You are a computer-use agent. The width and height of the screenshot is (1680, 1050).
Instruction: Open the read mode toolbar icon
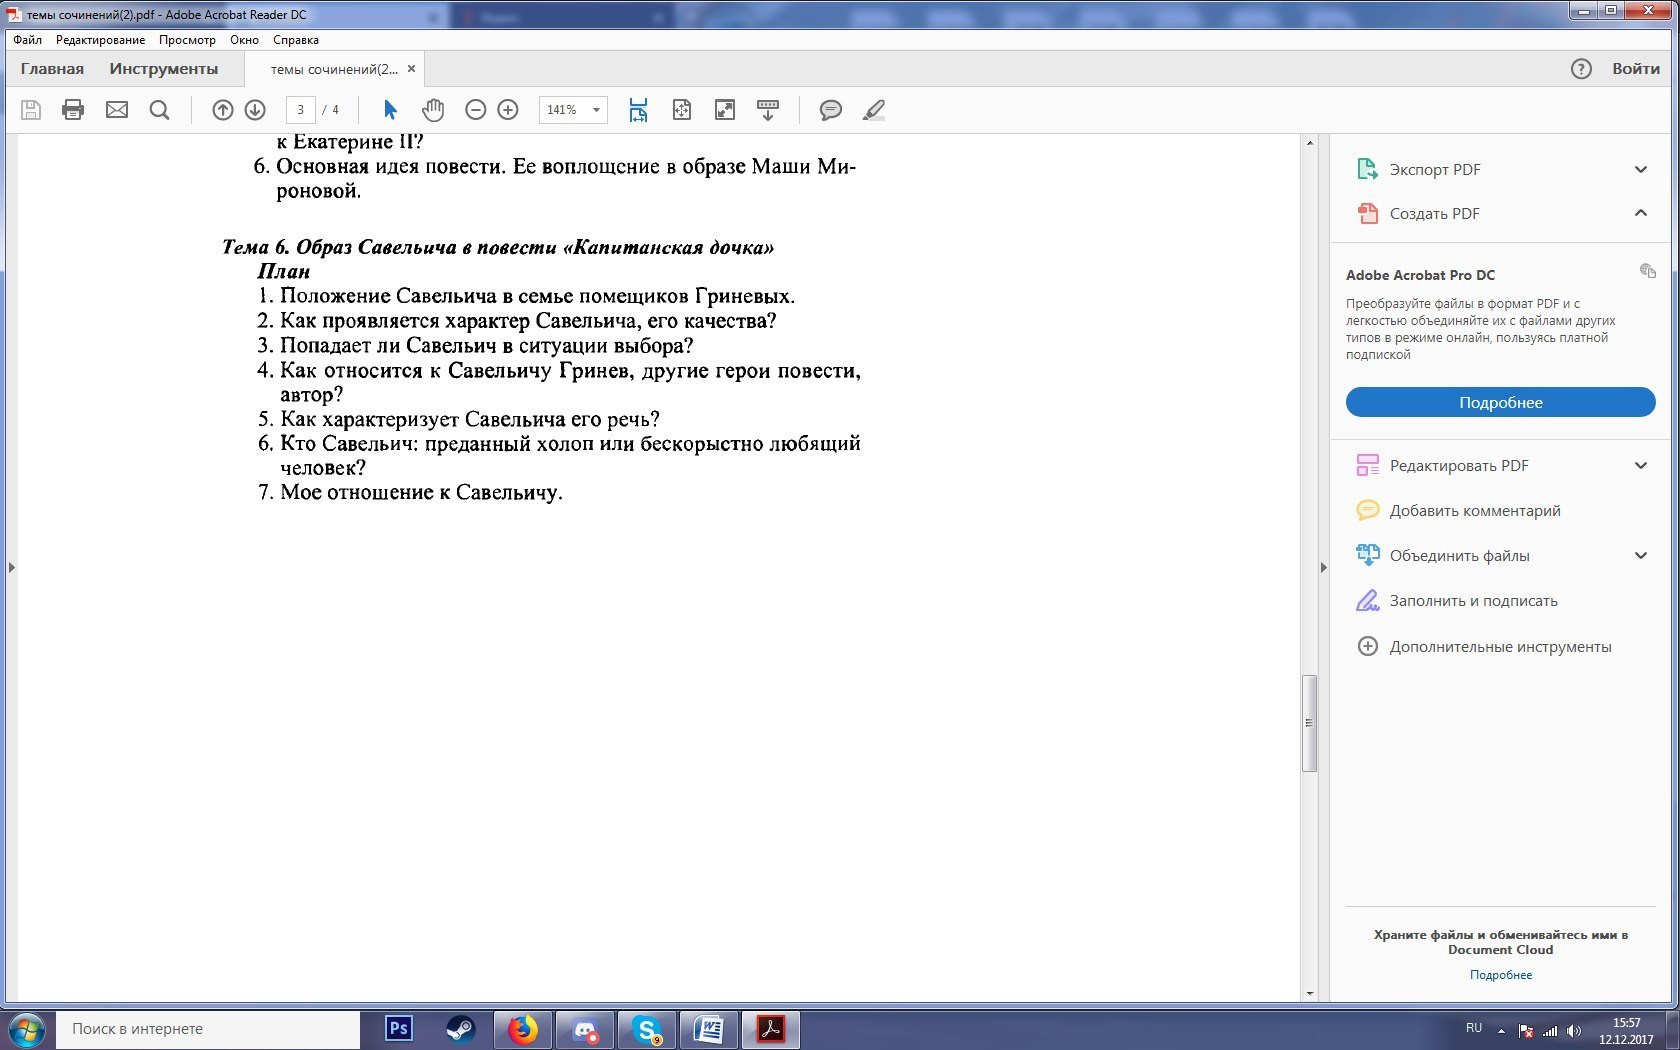click(x=768, y=110)
